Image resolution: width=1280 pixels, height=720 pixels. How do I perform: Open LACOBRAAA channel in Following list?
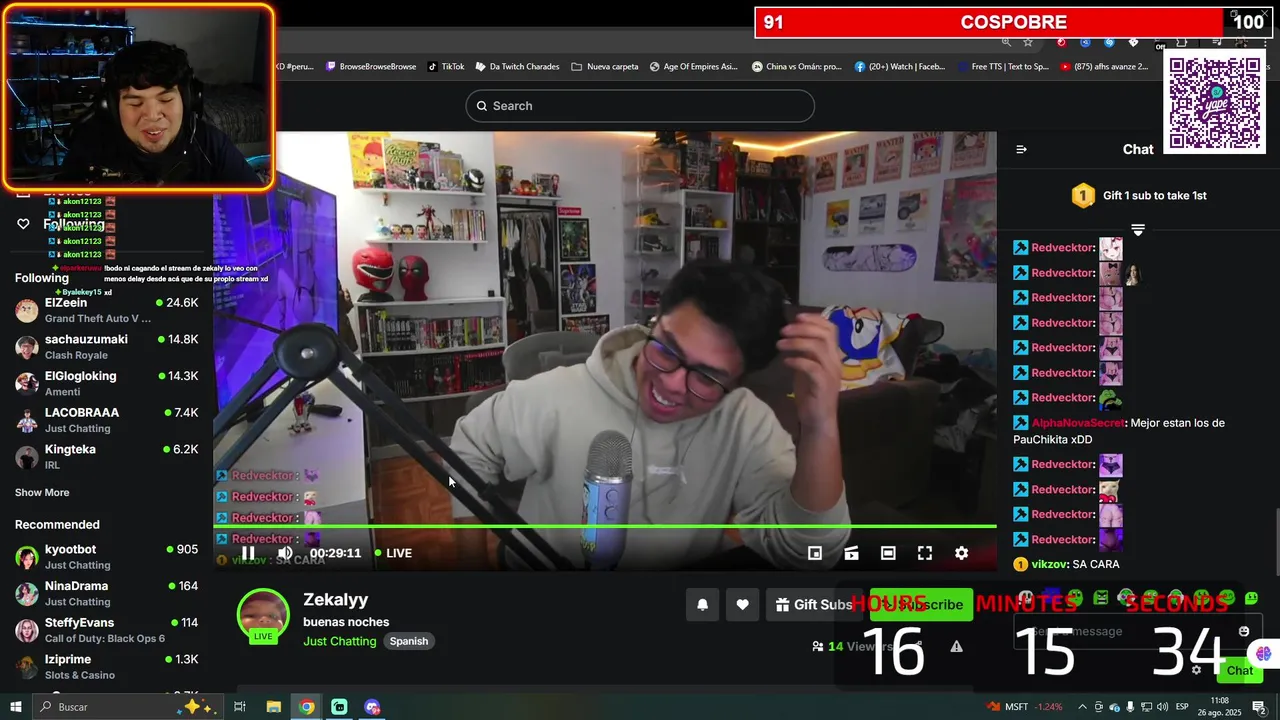click(106, 420)
